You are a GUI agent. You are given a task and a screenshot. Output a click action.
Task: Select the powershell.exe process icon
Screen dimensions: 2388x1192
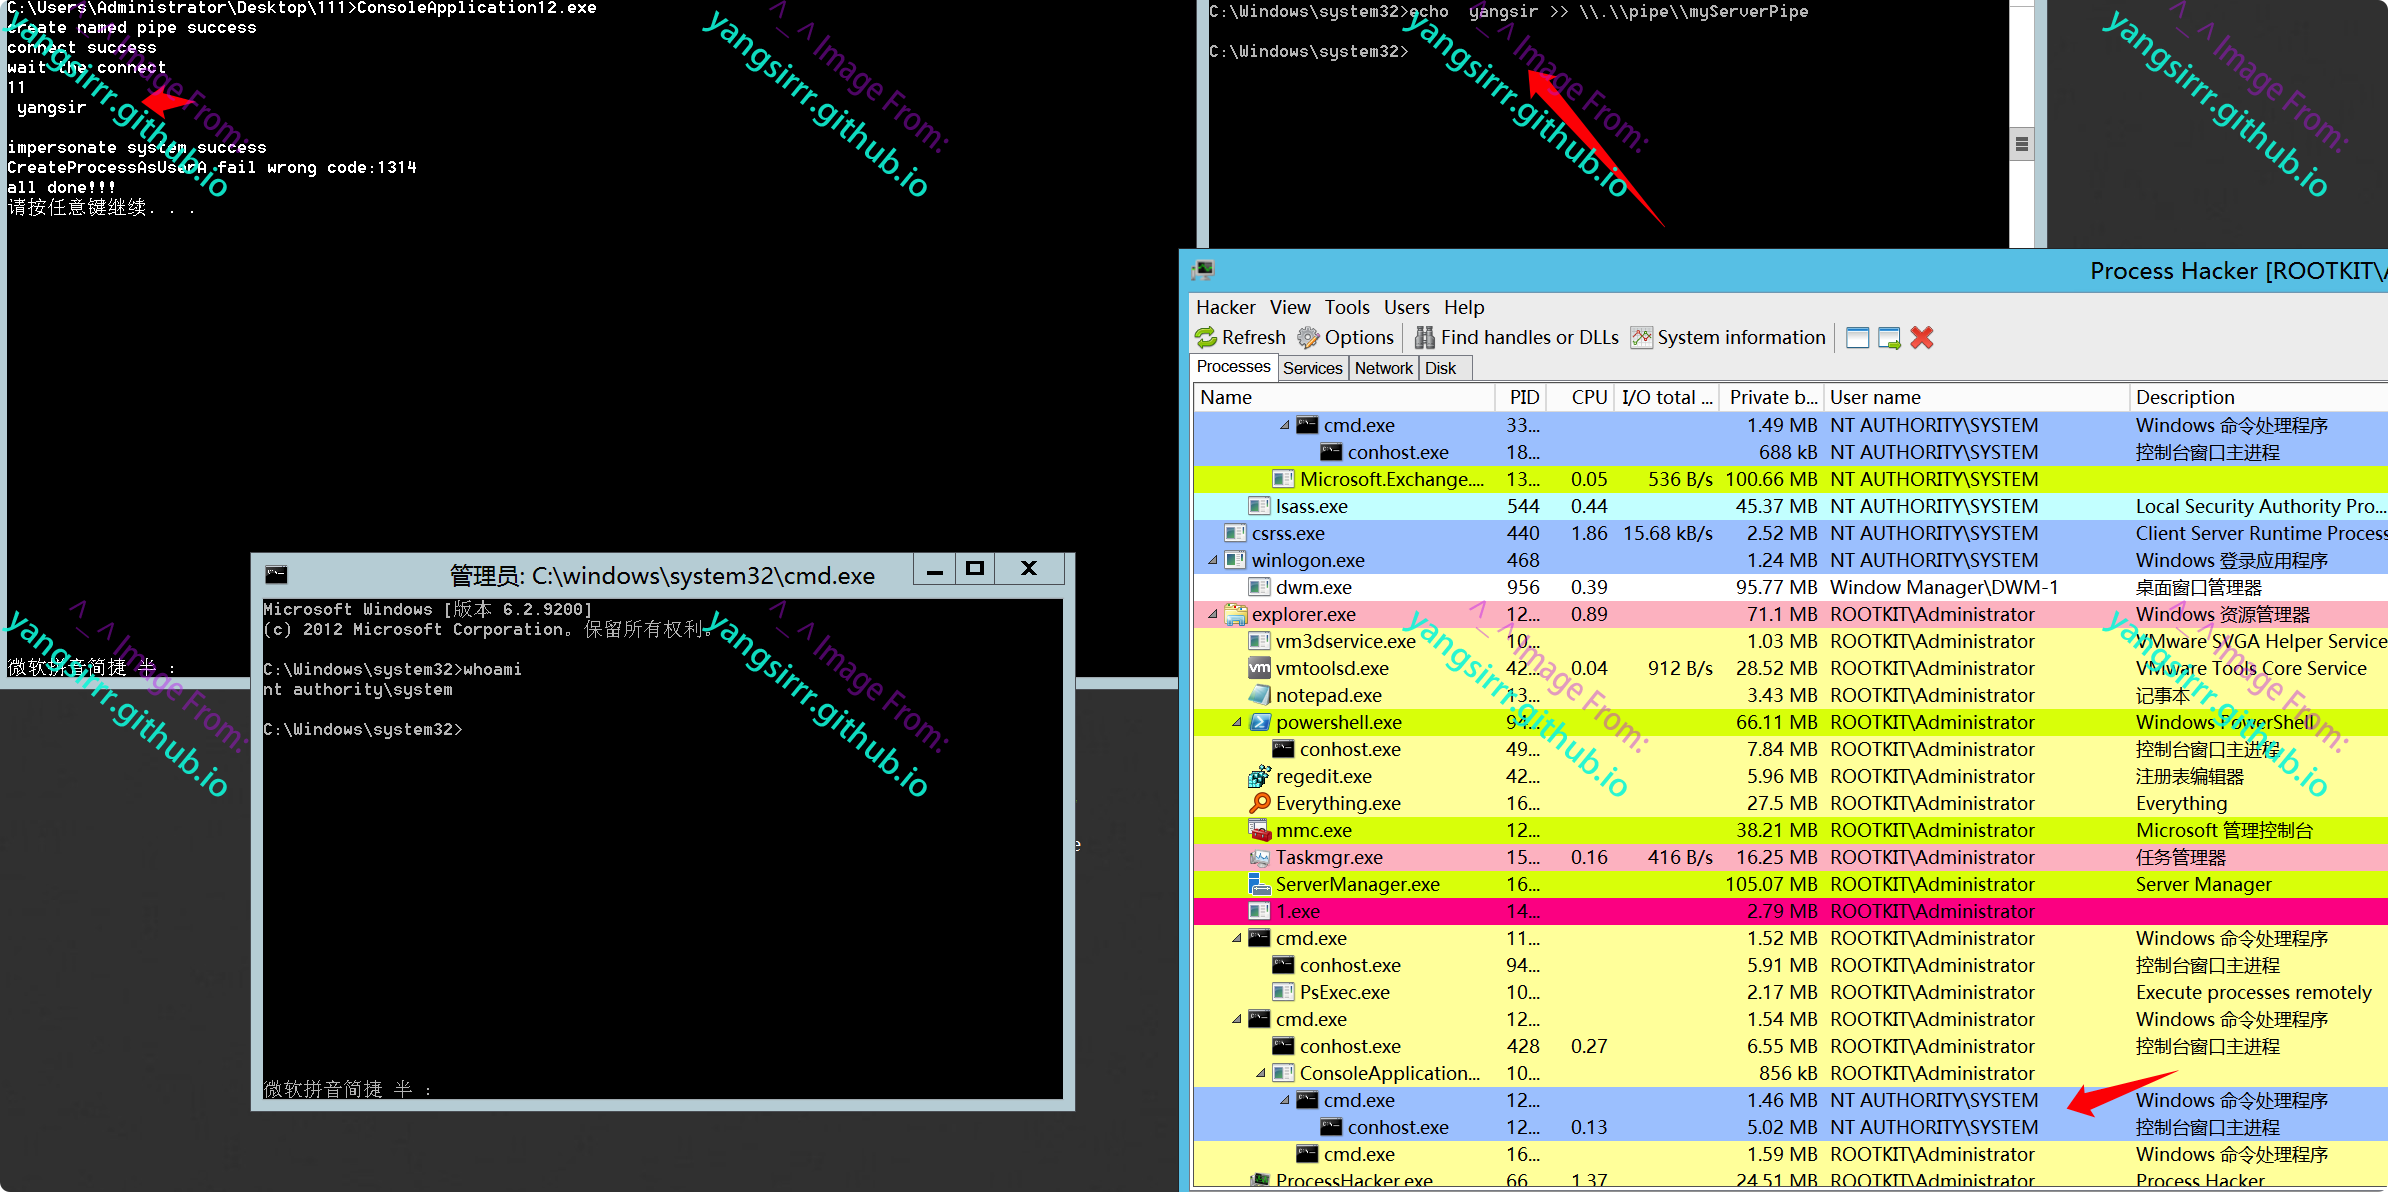[x=1260, y=722]
